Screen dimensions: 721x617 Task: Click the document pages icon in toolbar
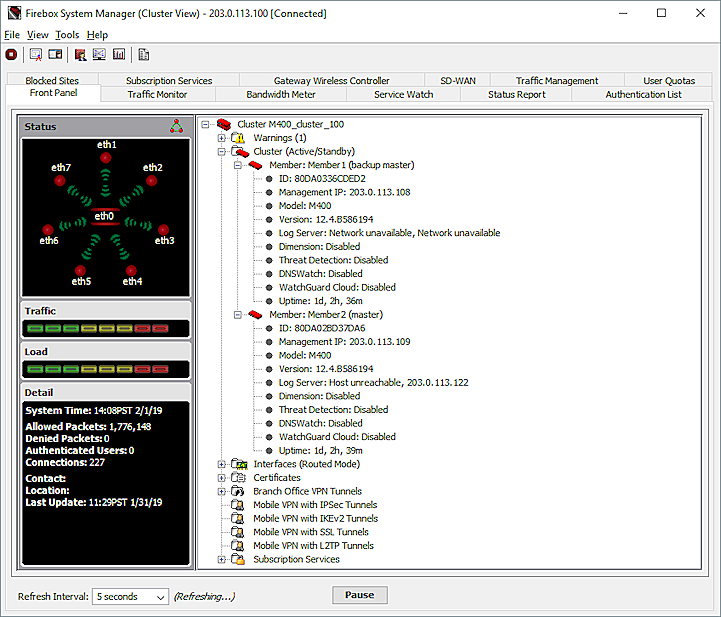pos(144,54)
